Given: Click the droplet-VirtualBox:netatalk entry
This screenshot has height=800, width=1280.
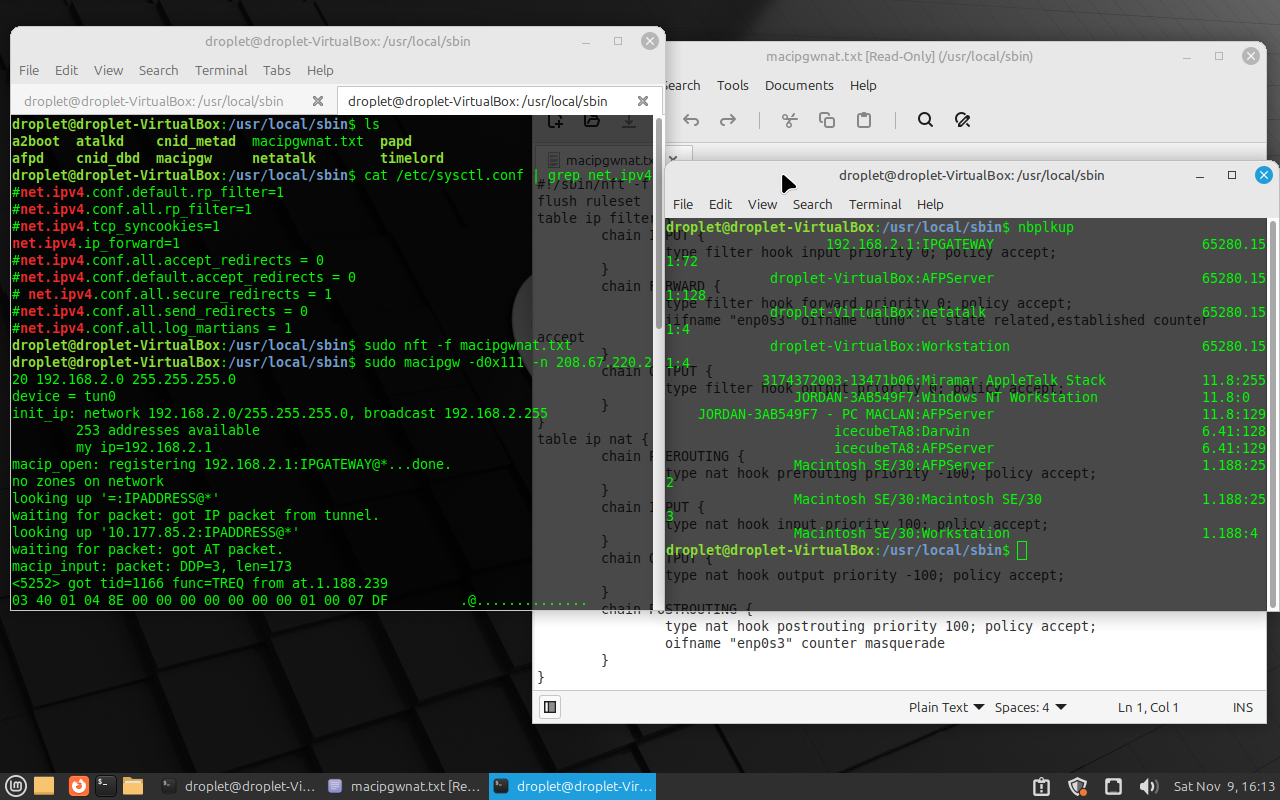Looking at the screenshot, I should 878,312.
